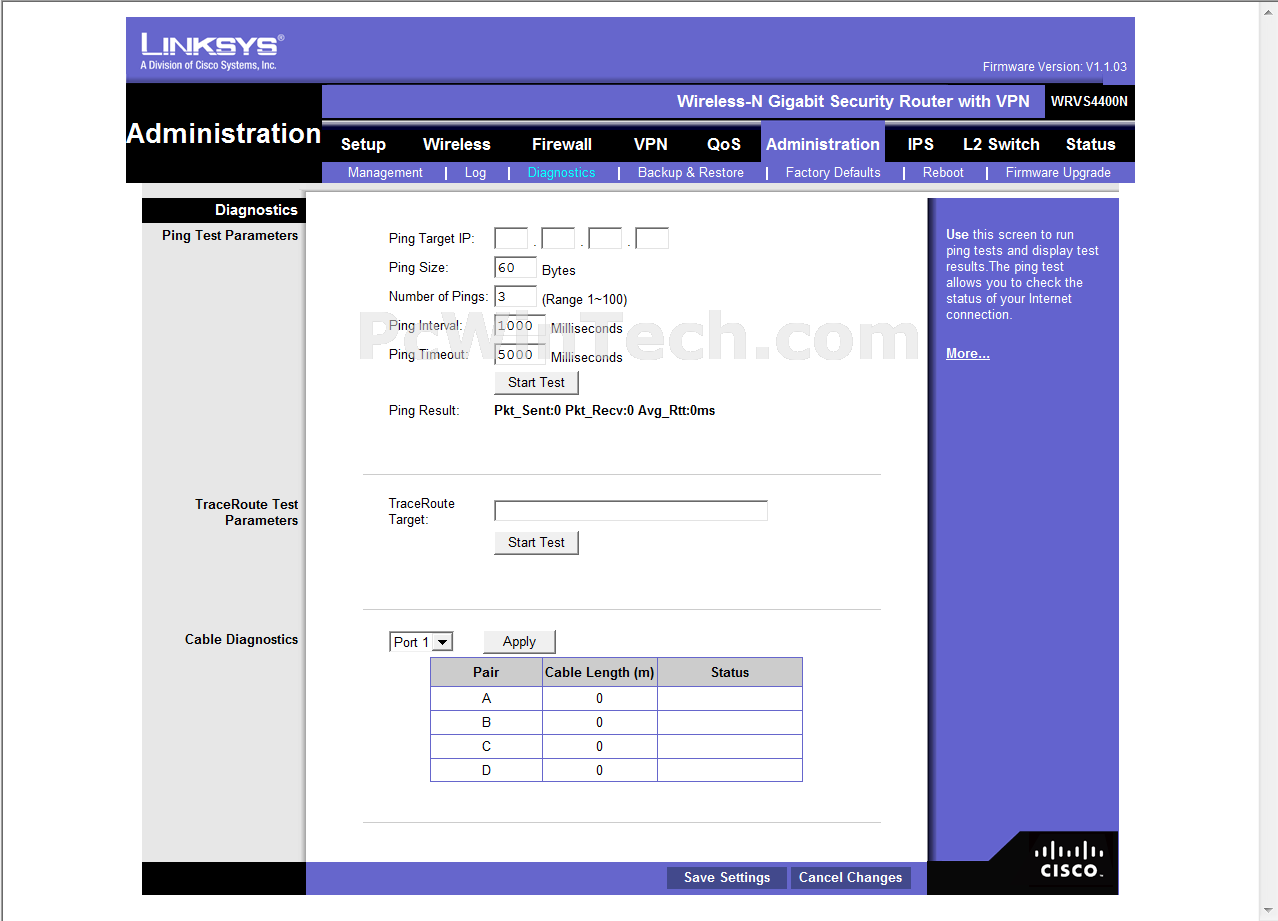The width and height of the screenshot is (1278, 921).
Task: Select Pair A row cell
Action: [x=486, y=698]
